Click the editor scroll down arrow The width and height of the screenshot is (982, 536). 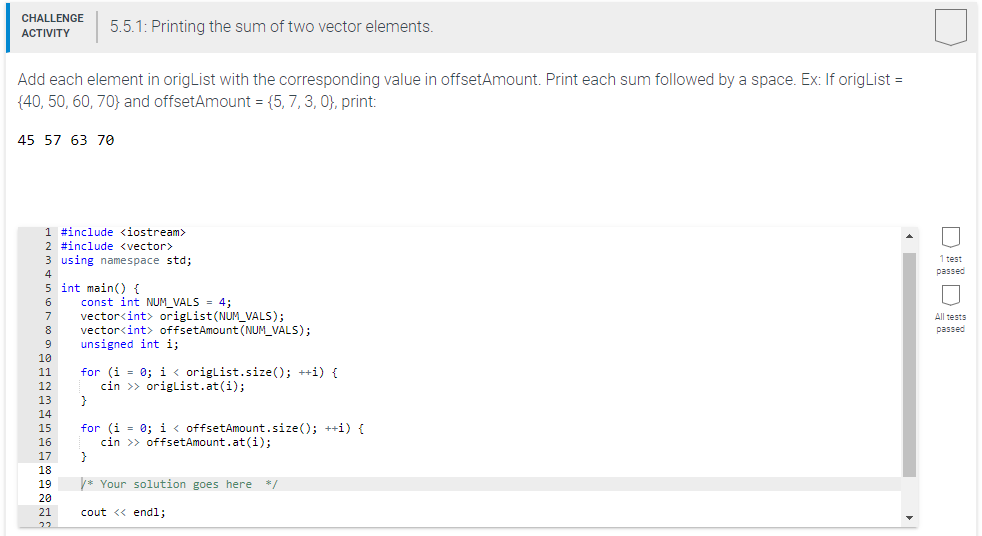[x=909, y=518]
